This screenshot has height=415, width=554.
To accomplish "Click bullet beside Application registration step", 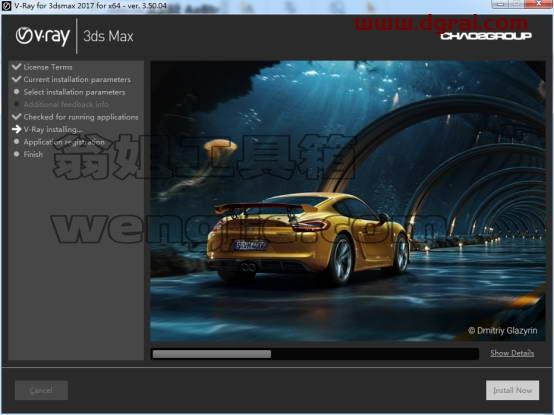I will pos(16,142).
